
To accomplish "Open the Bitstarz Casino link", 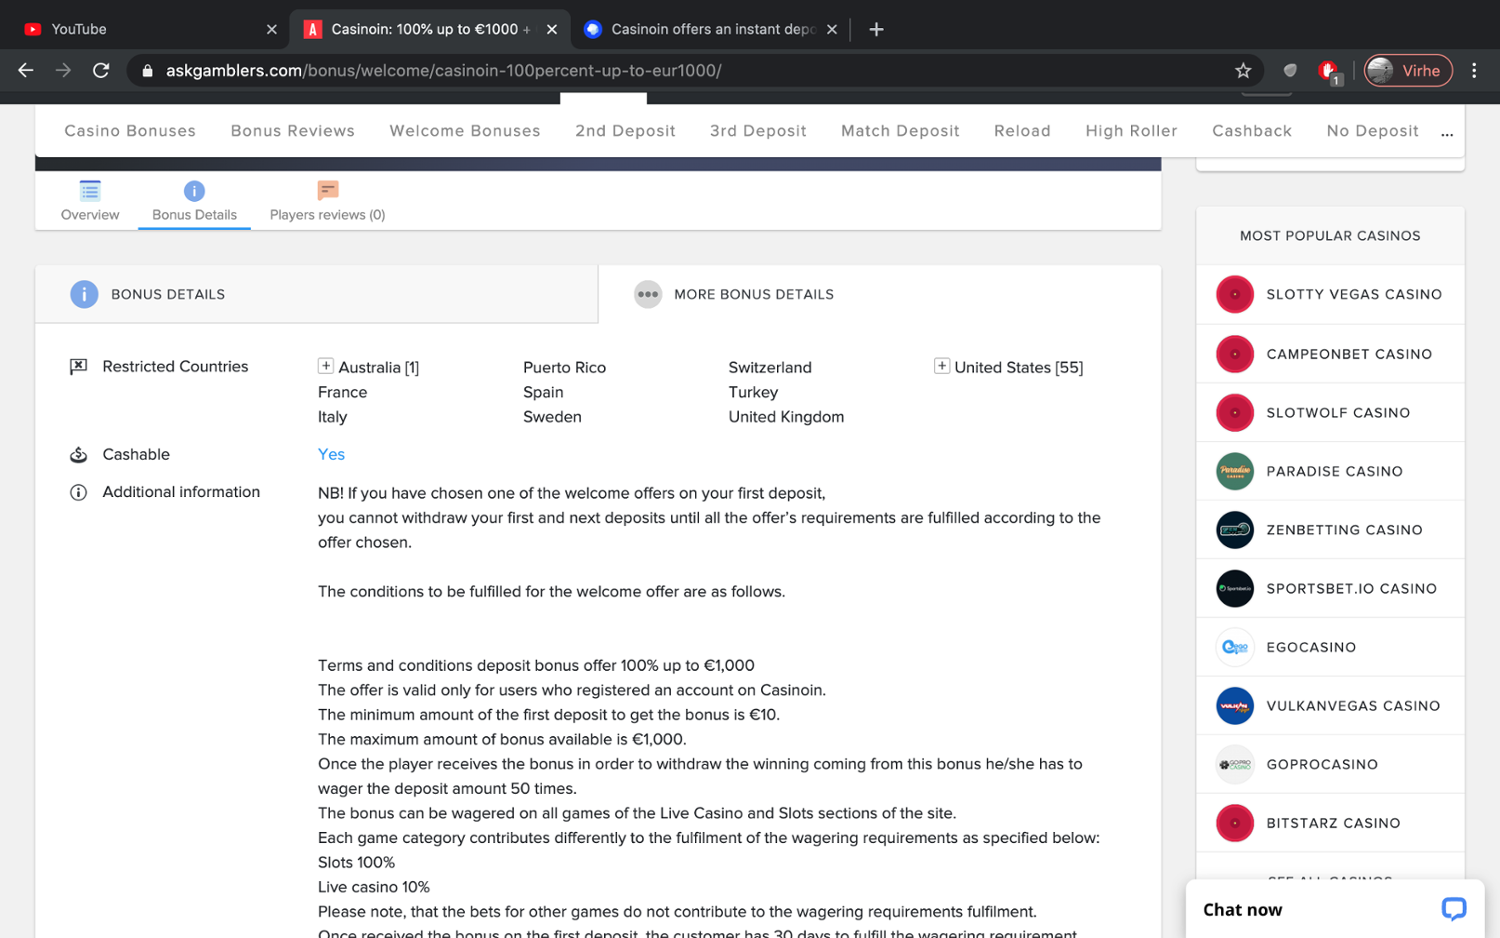I will point(1332,823).
